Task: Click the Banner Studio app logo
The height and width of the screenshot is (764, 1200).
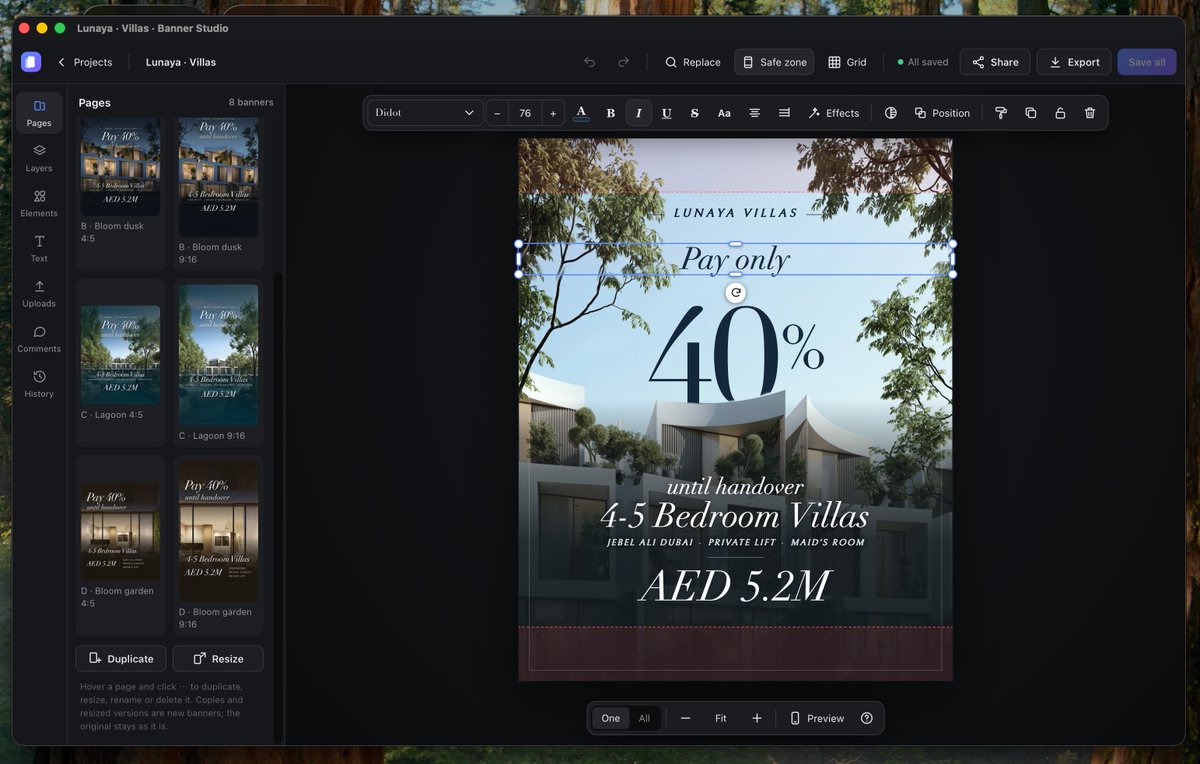Action: pos(31,62)
